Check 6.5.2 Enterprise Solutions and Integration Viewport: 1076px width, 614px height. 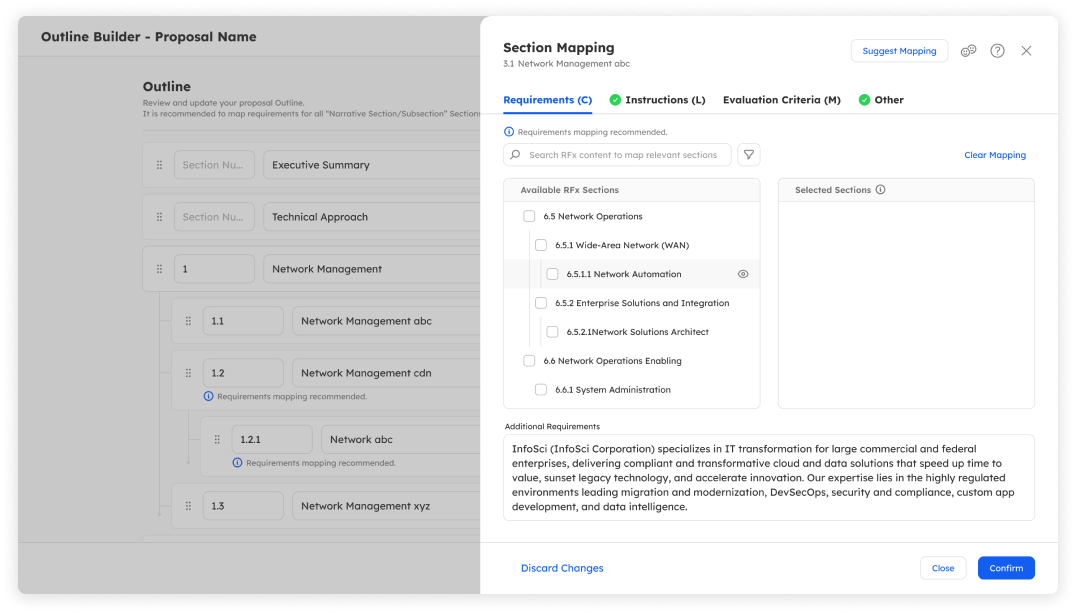[541, 303]
